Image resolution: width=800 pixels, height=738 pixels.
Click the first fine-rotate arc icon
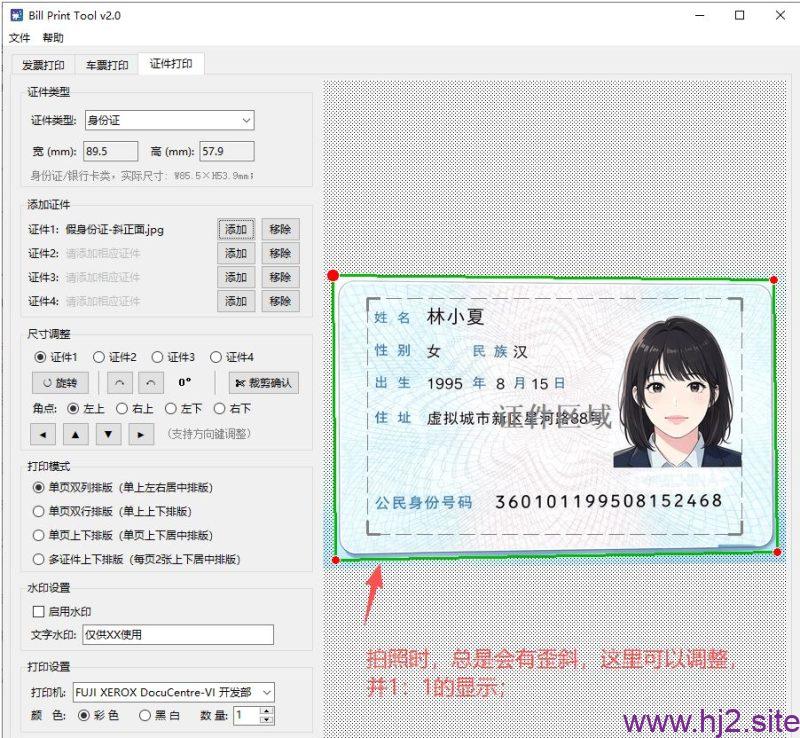tap(120, 383)
